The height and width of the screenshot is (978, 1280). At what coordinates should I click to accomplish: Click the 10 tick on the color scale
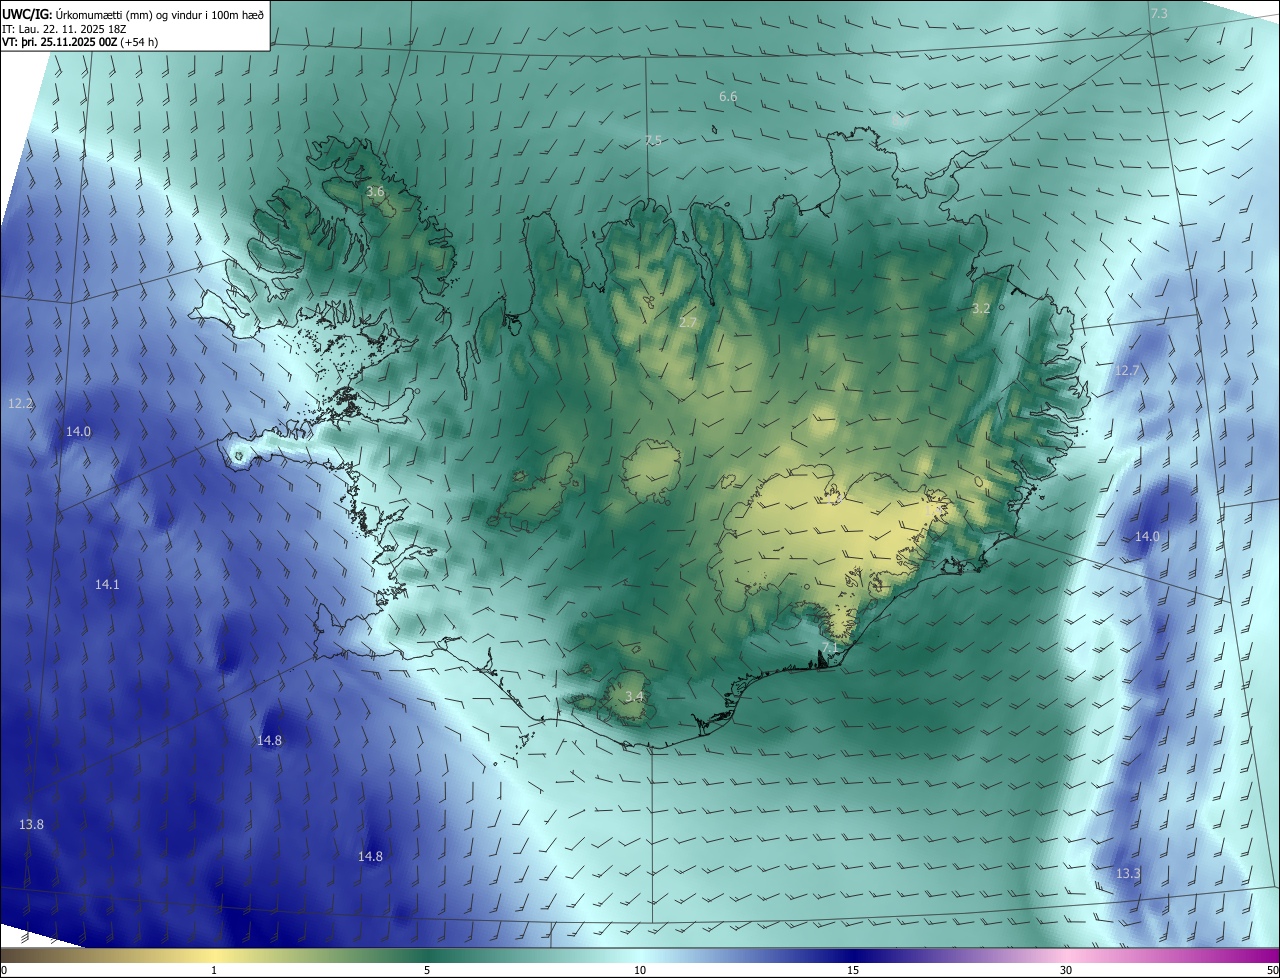click(640, 971)
